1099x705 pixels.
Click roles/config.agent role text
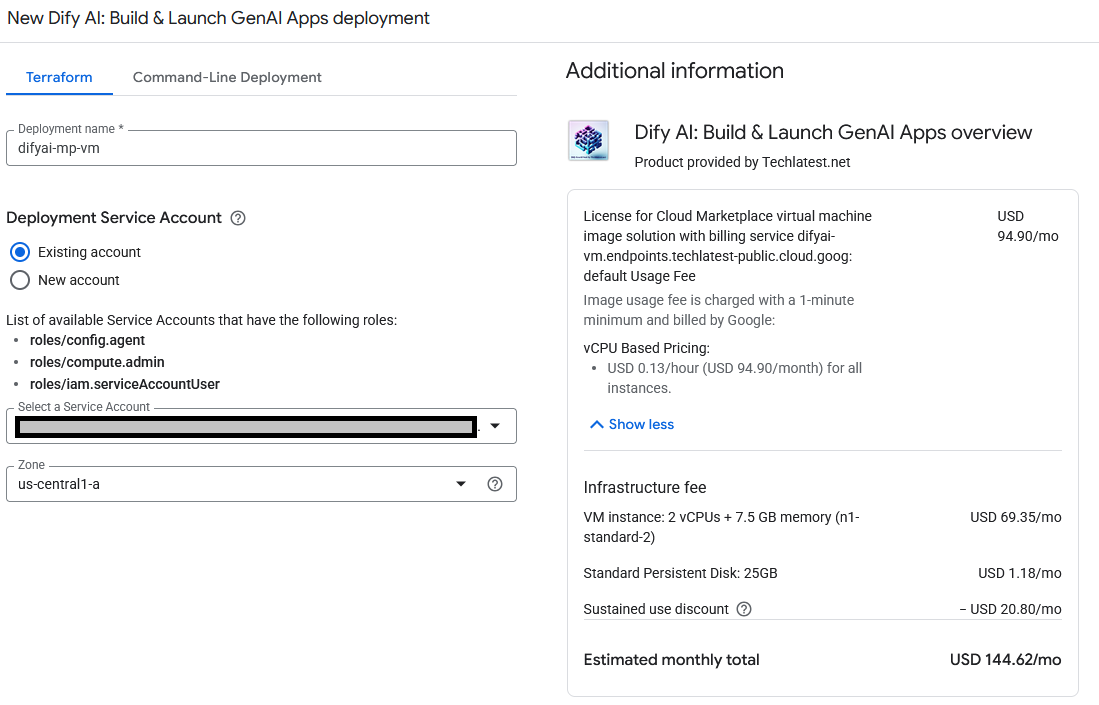88,340
